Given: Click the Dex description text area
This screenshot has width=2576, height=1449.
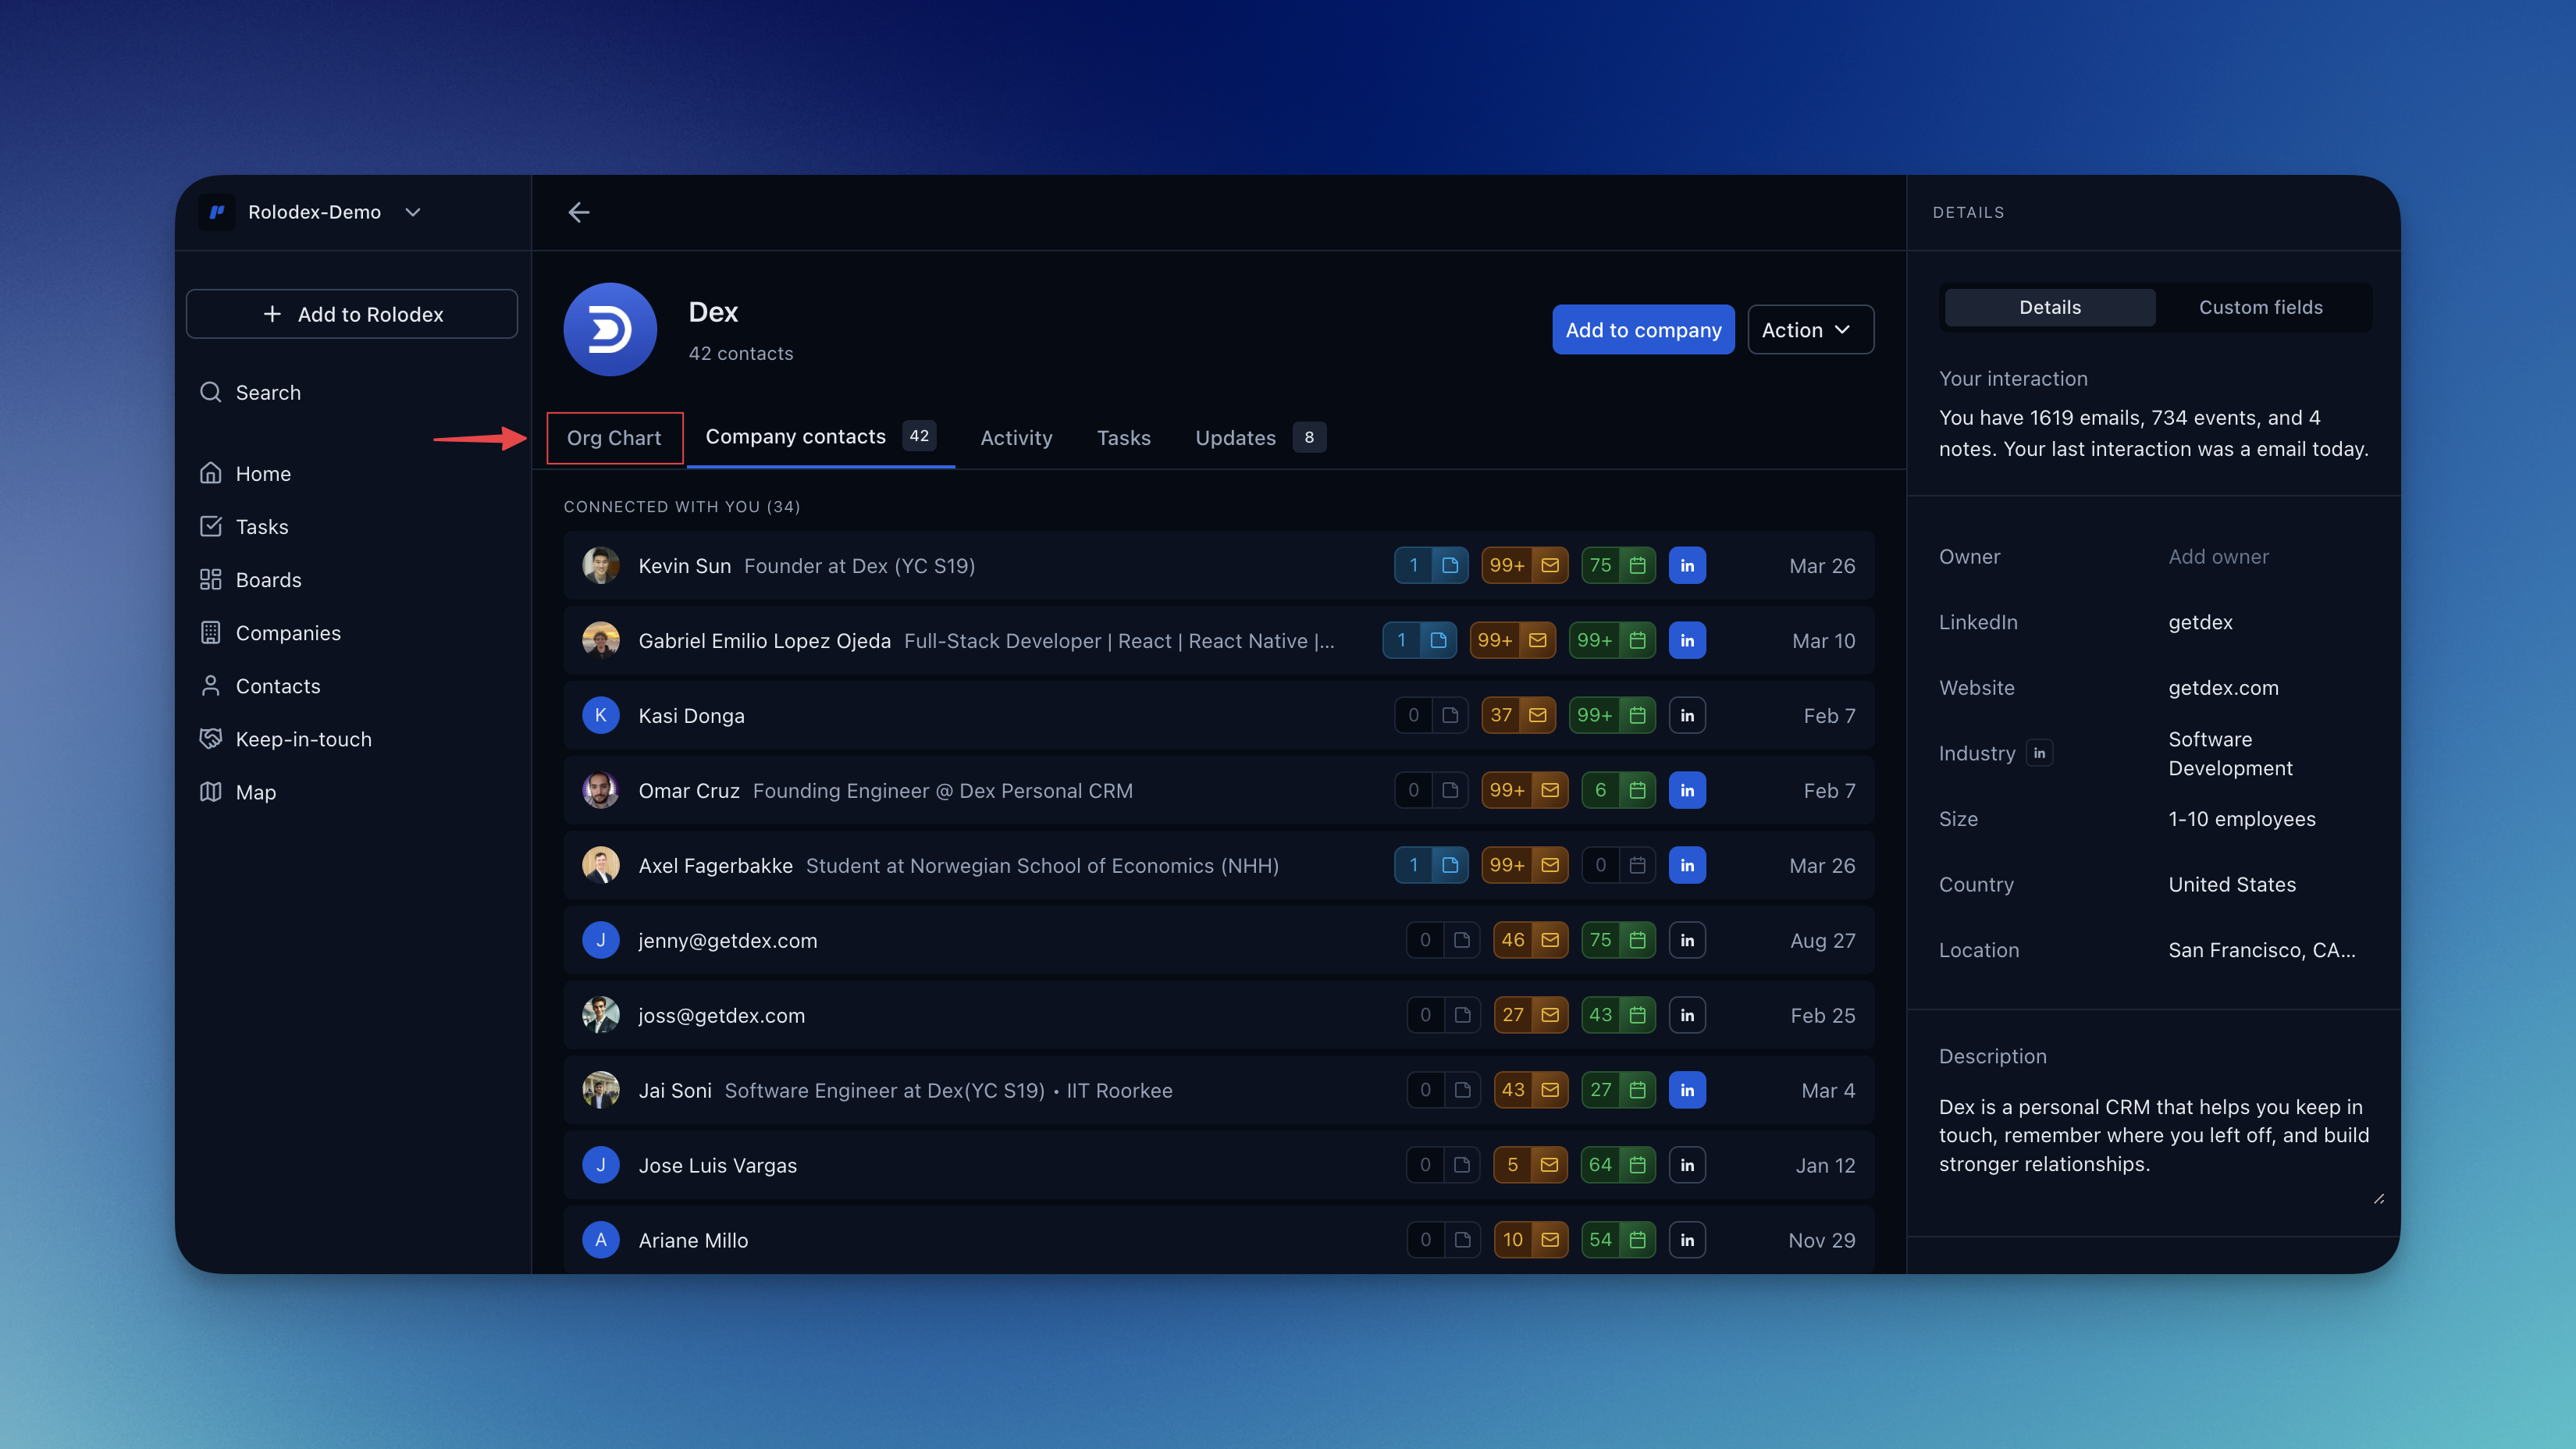Looking at the screenshot, I should 2154,1136.
